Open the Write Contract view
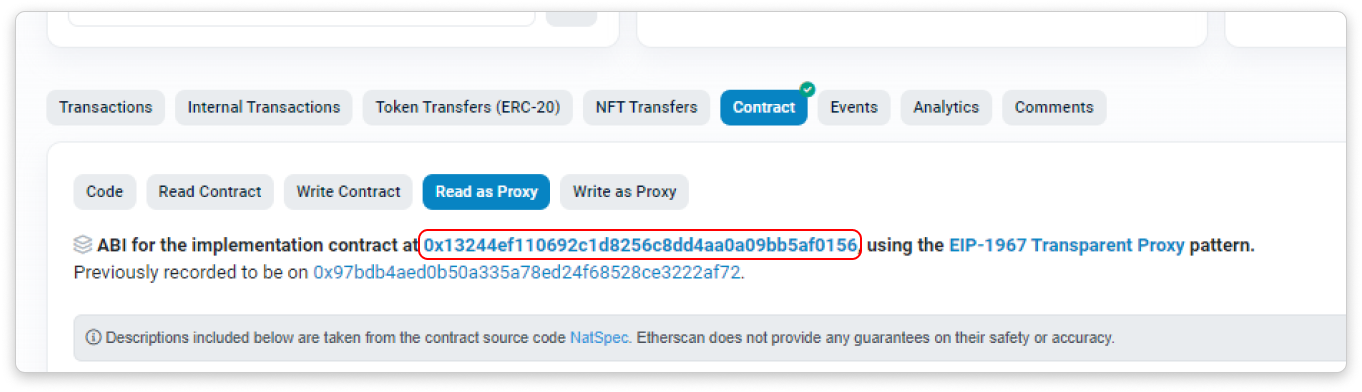The height and width of the screenshot is (392, 1362). pyautogui.click(x=348, y=192)
